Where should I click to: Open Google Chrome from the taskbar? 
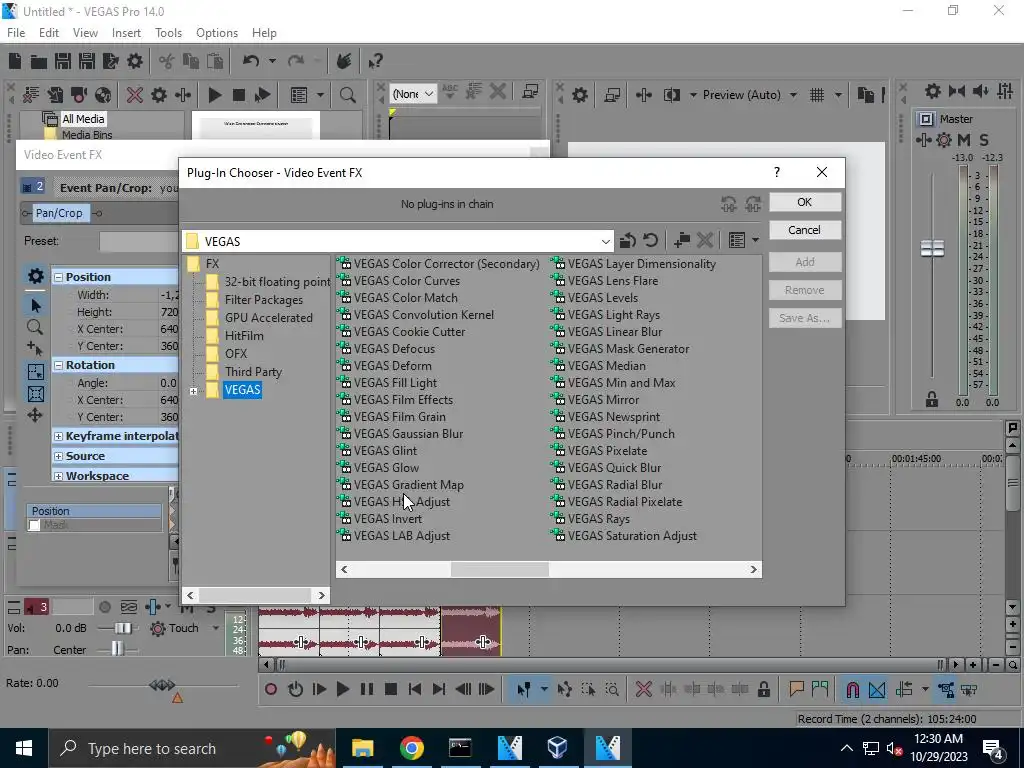coord(411,748)
